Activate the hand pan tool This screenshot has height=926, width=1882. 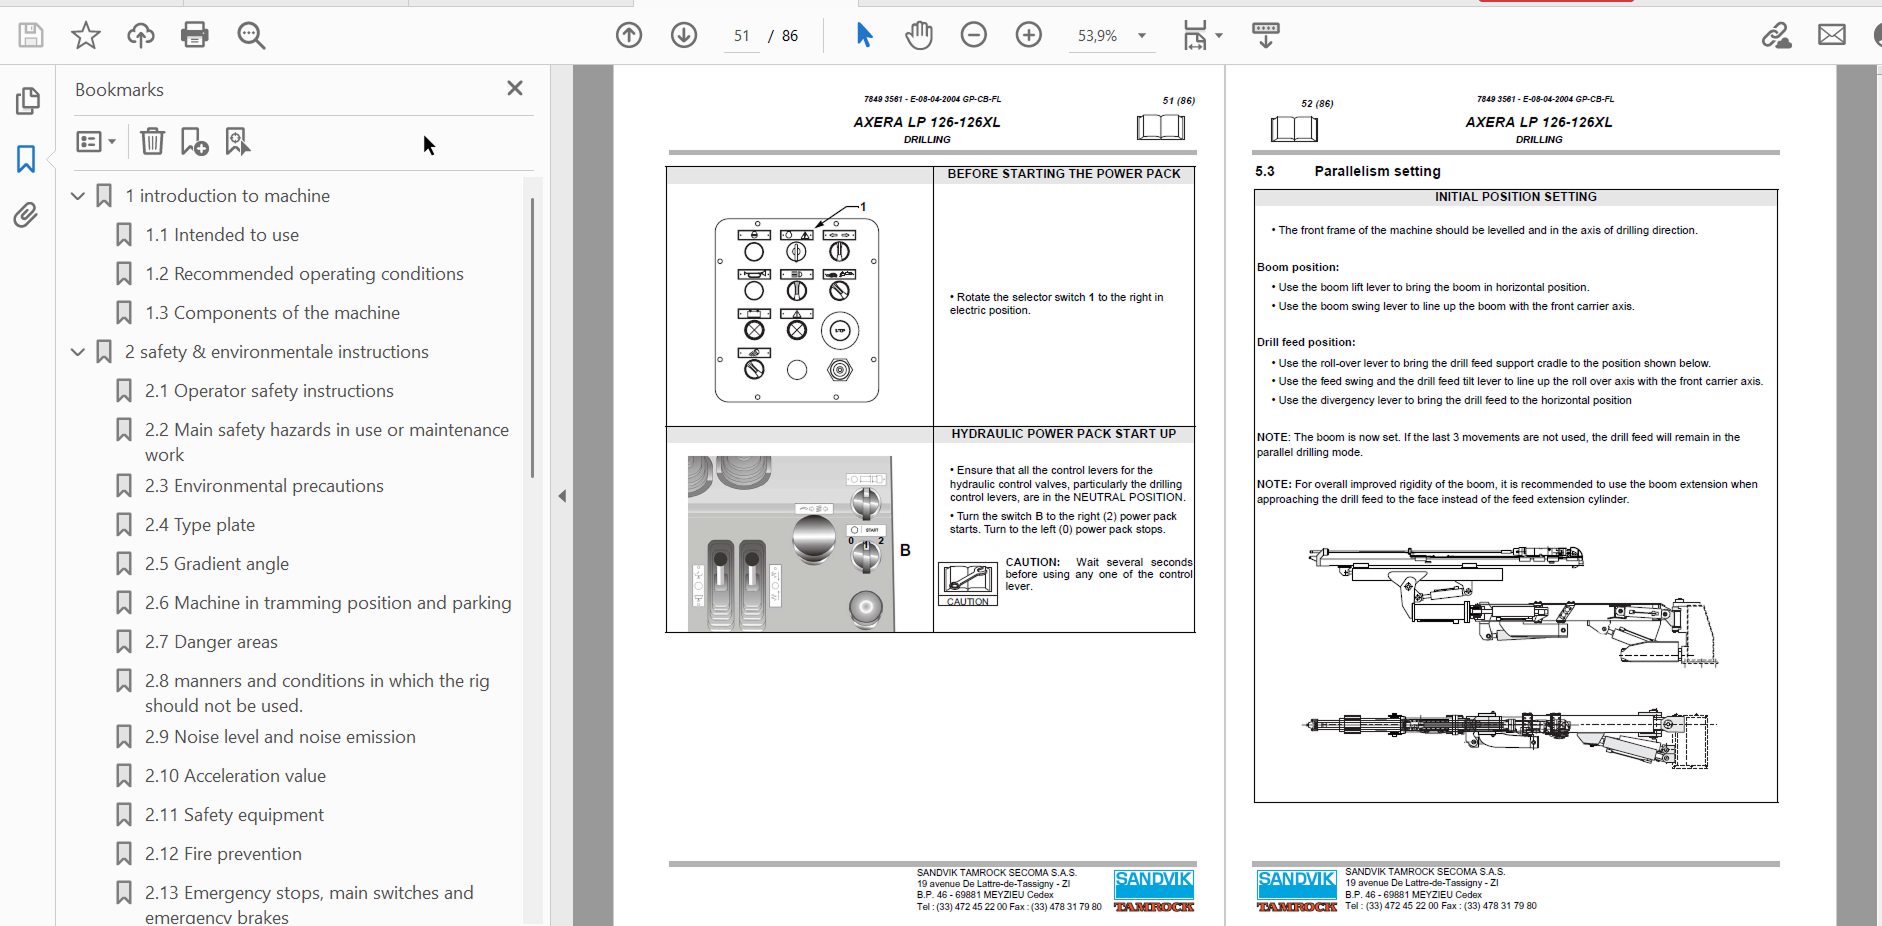(919, 35)
